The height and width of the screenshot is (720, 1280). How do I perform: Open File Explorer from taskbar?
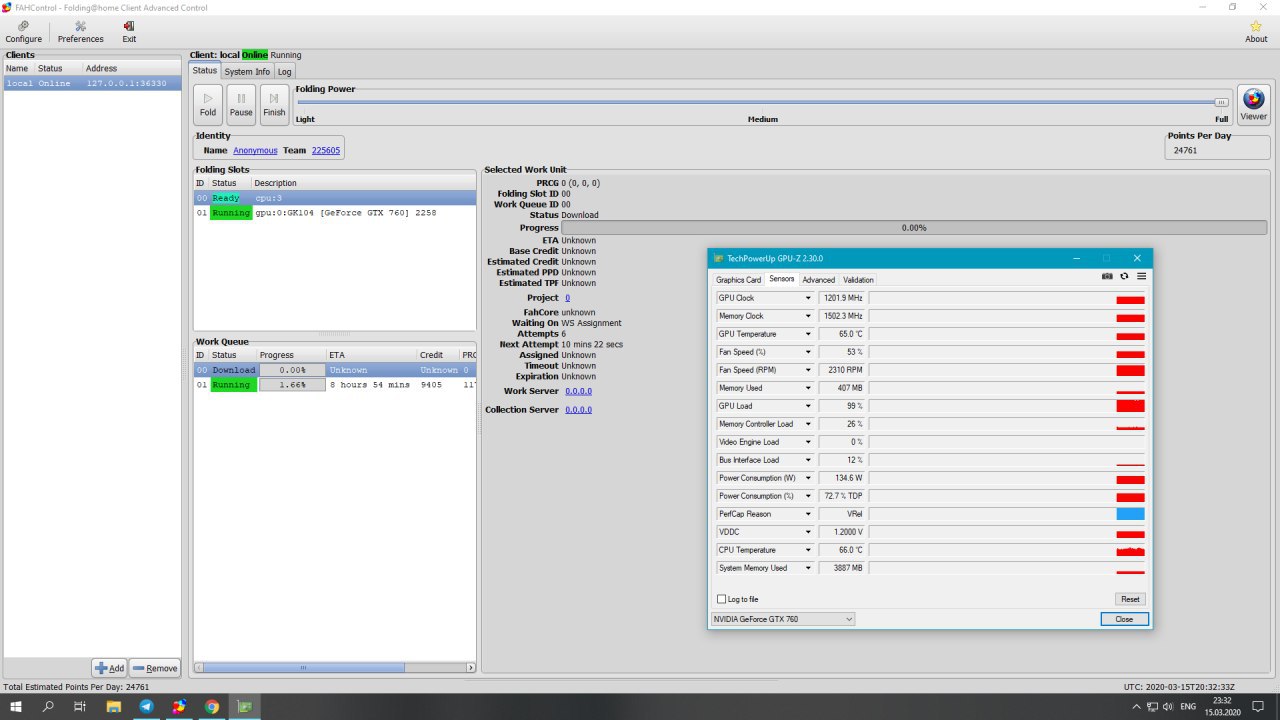coord(114,706)
